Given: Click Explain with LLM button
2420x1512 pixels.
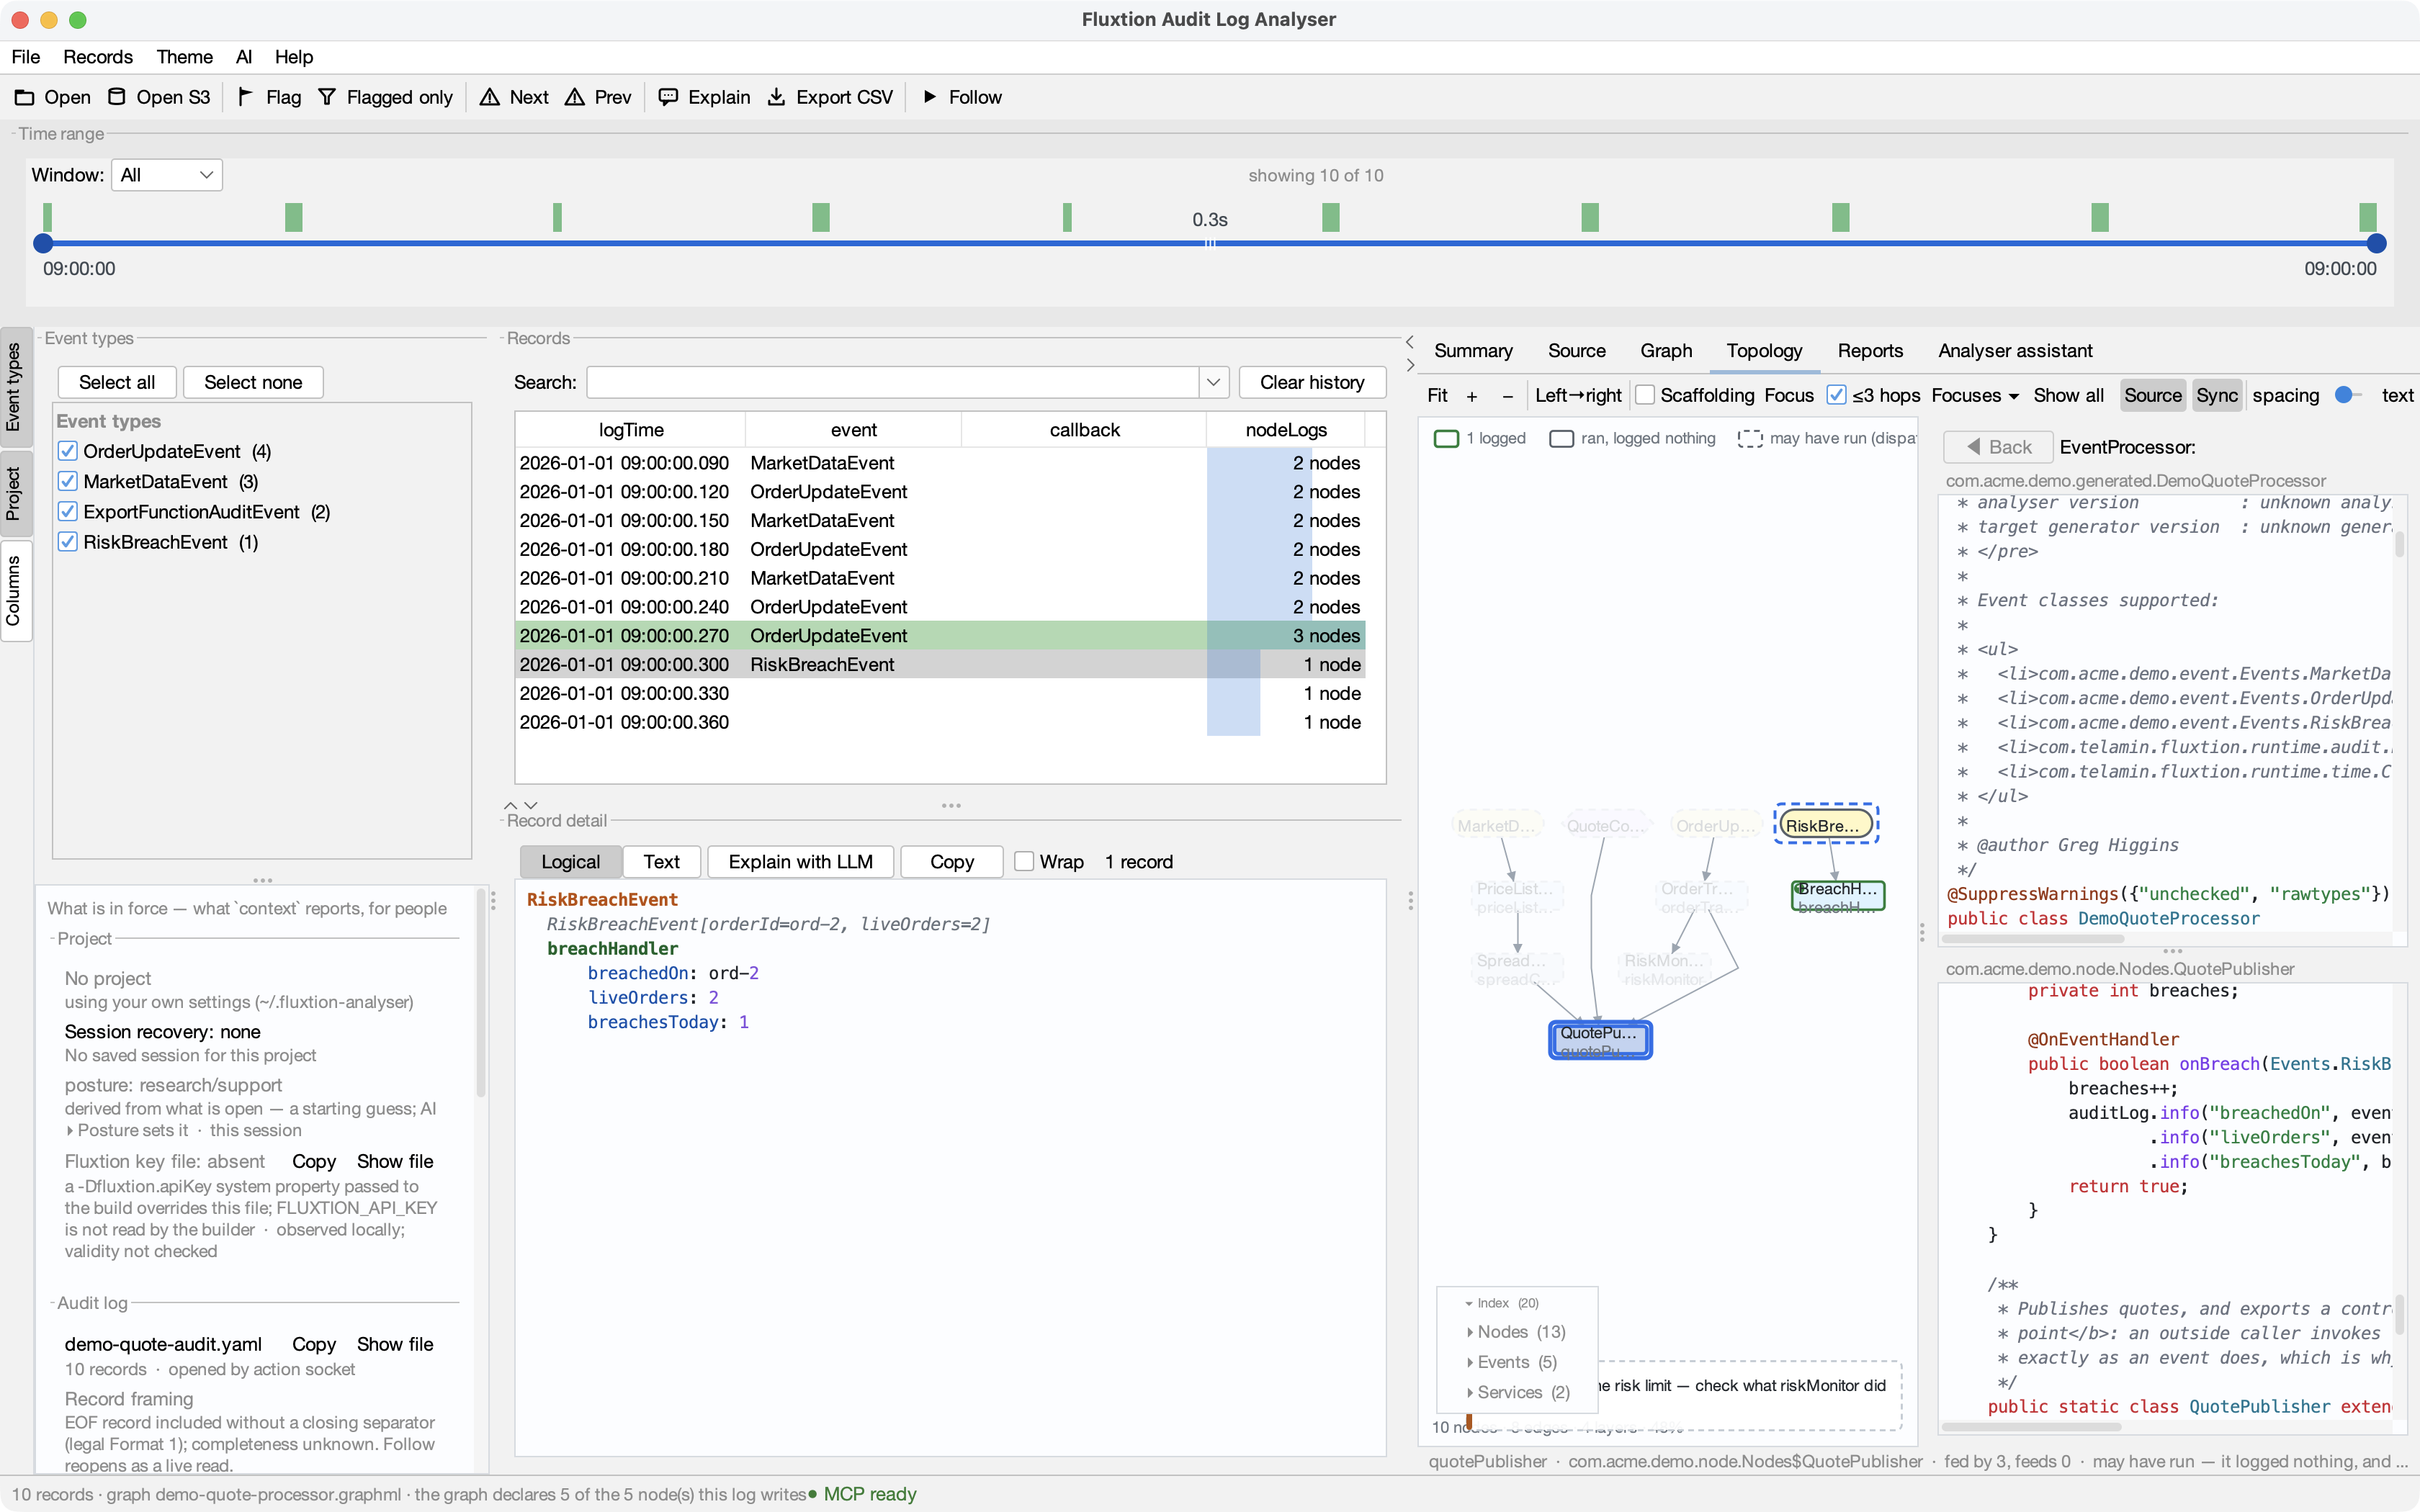Looking at the screenshot, I should [x=800, y=861].
